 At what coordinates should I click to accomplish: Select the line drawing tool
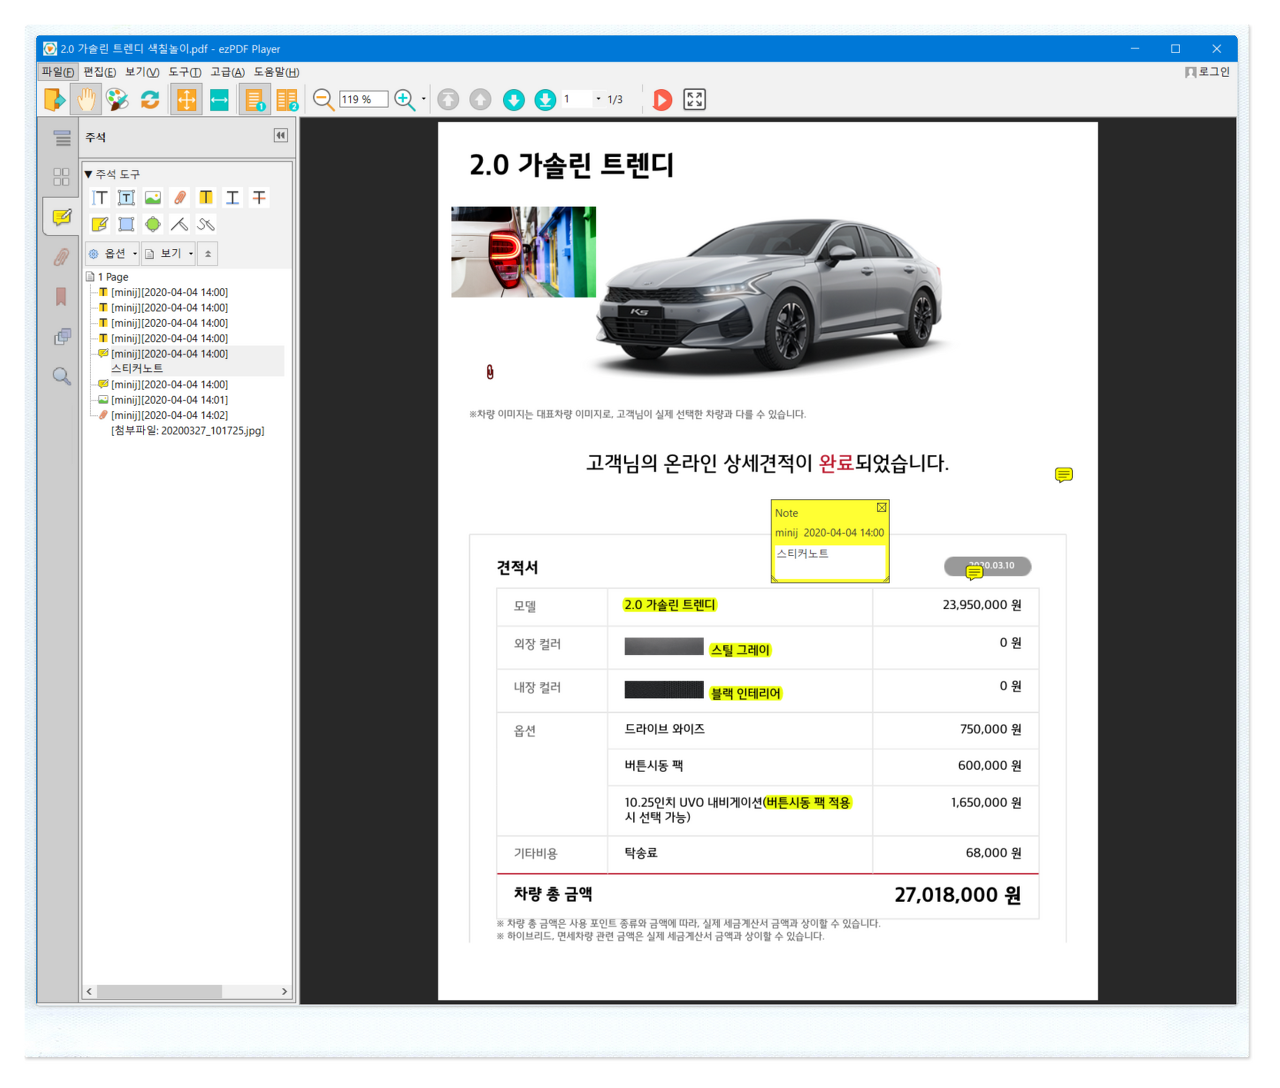[x=180, y=224]
